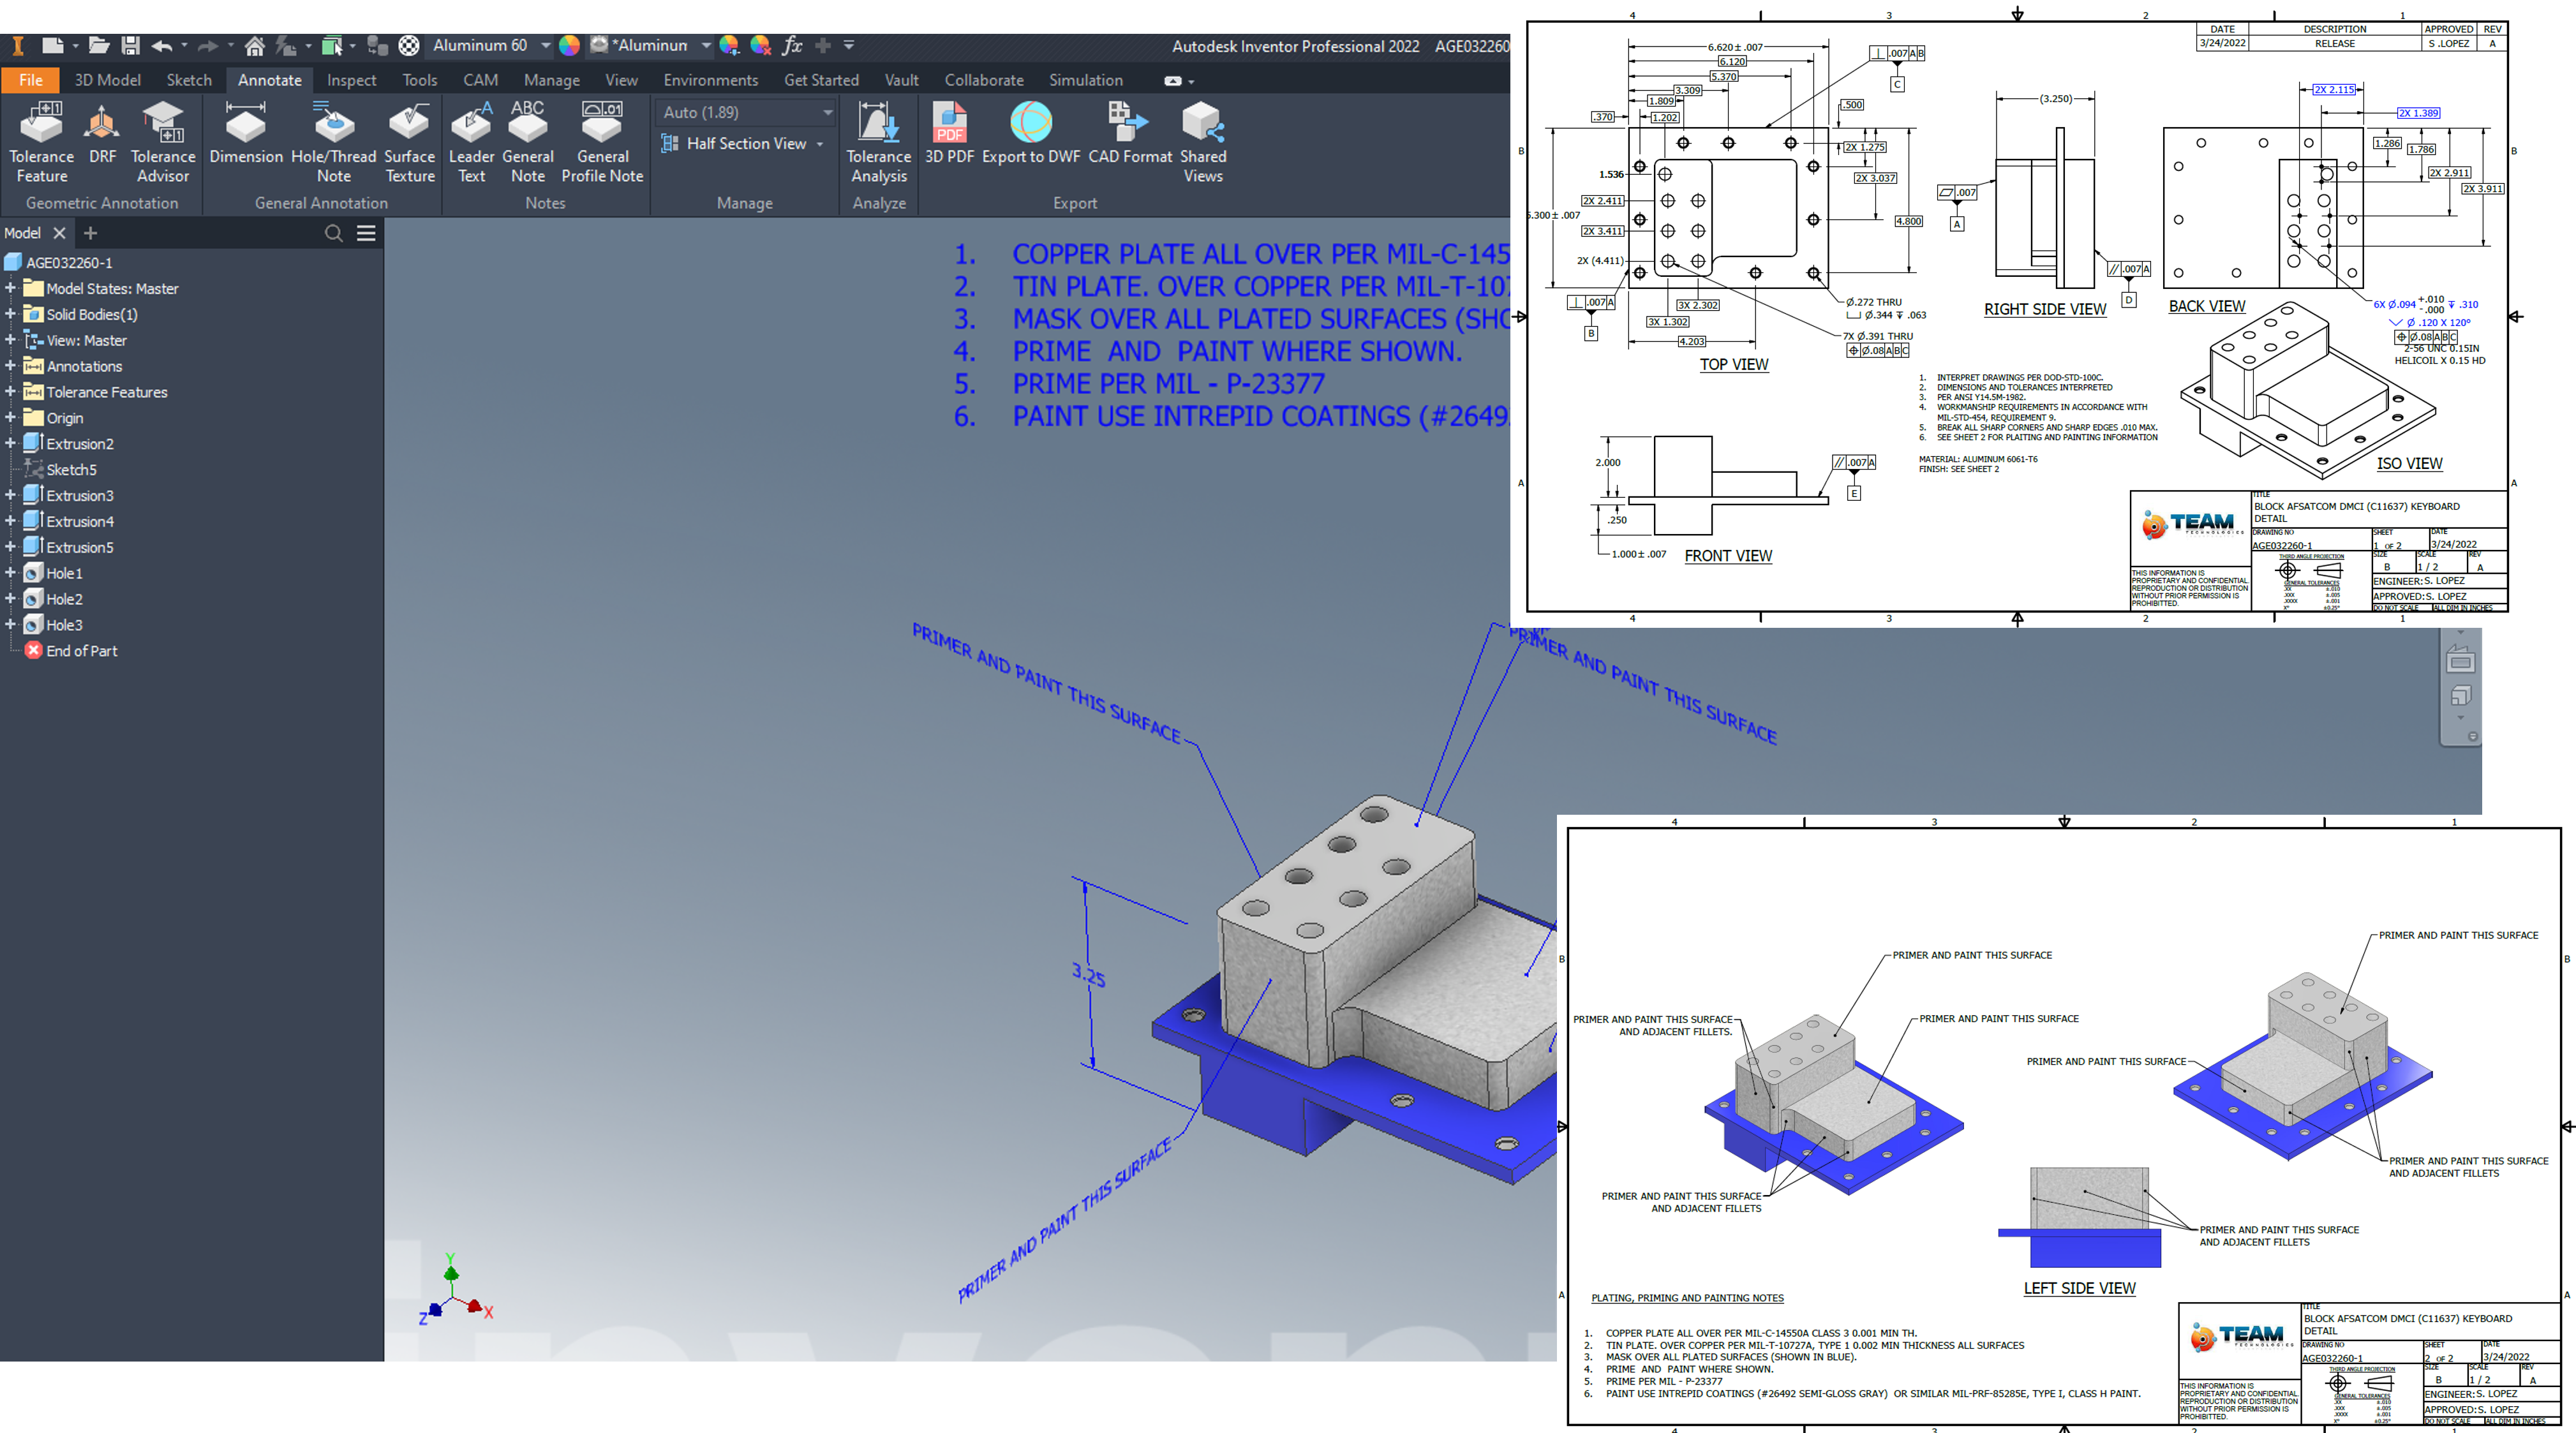The image size is (2576, 1433).
Task: Create Leader Text annotation
Action: click(471, 141)
